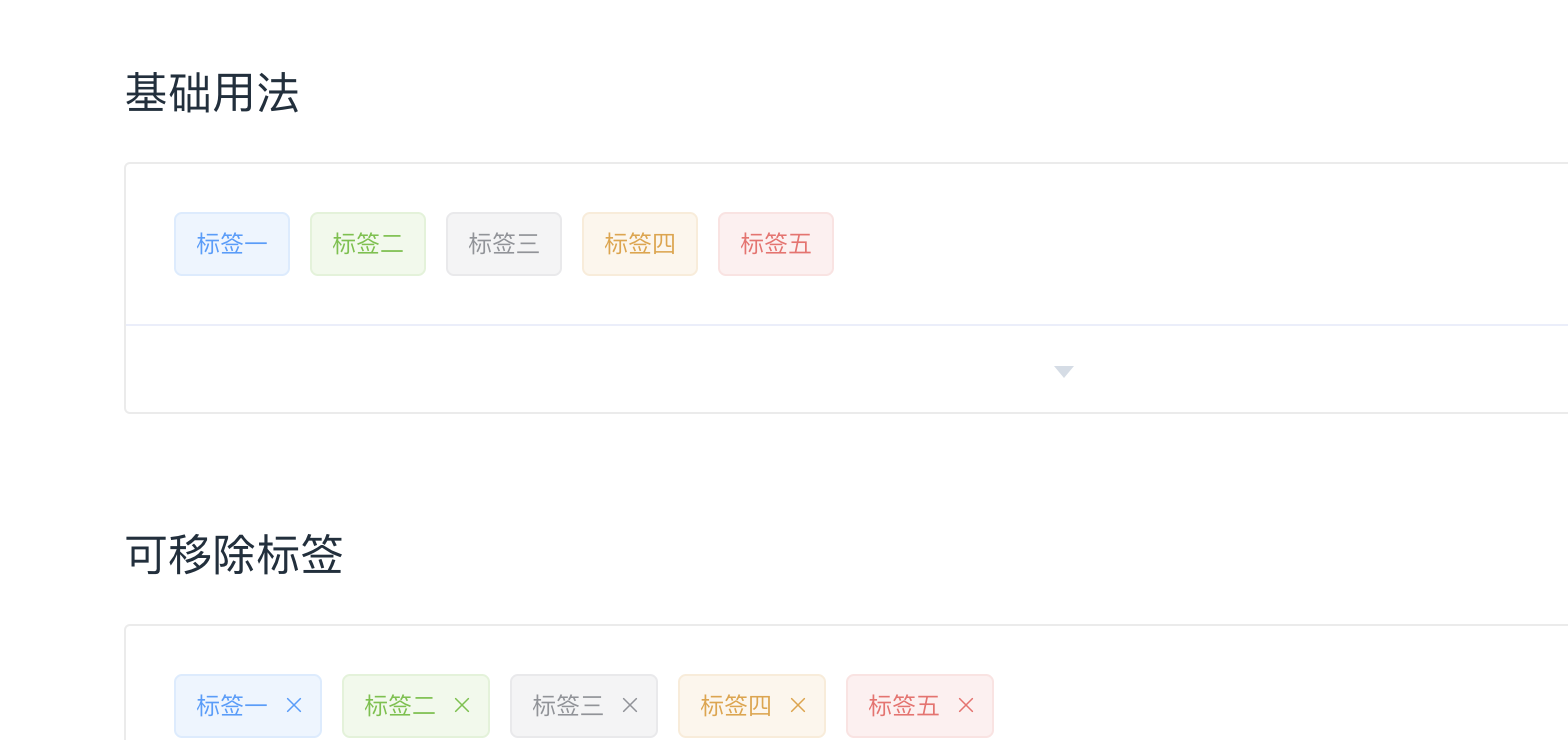The image size is (1568, 740).
Task: Expand the code example with the arrow
Action: (1063, 371)
